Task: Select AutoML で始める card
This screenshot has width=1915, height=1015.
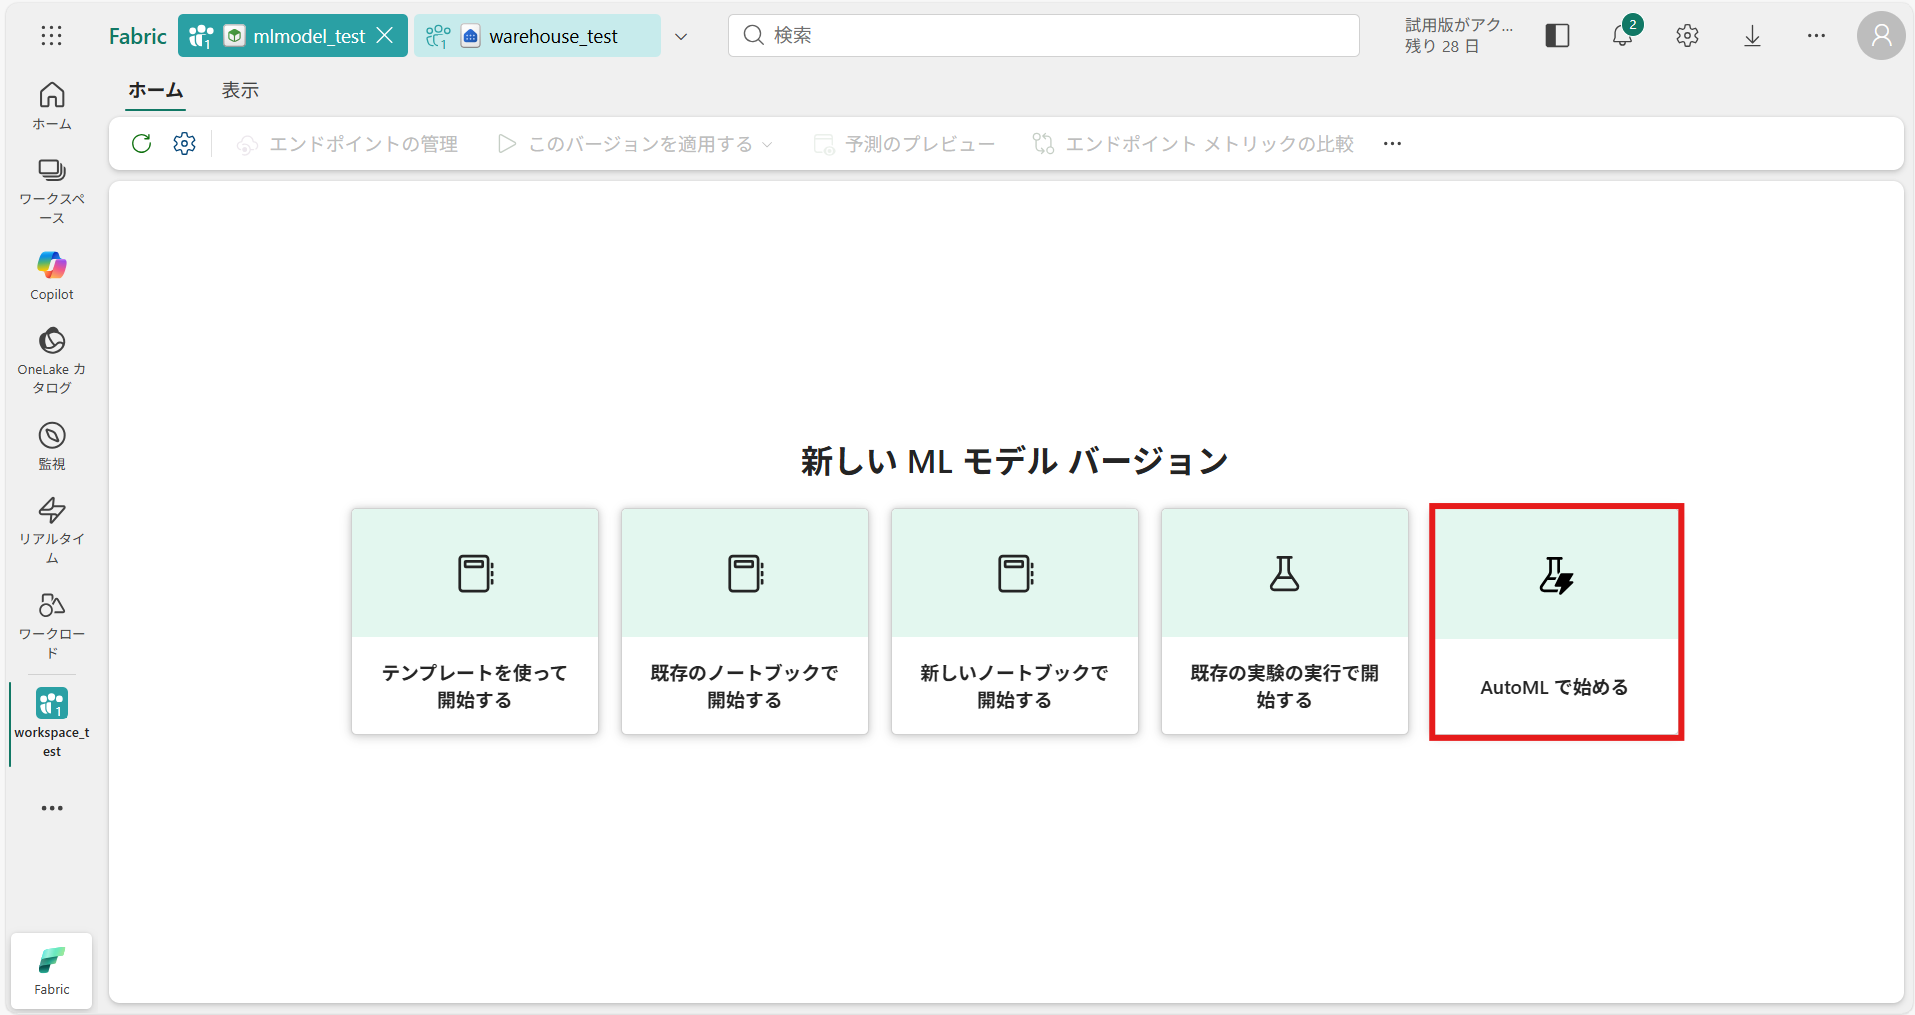Action: pos(1556,622)
